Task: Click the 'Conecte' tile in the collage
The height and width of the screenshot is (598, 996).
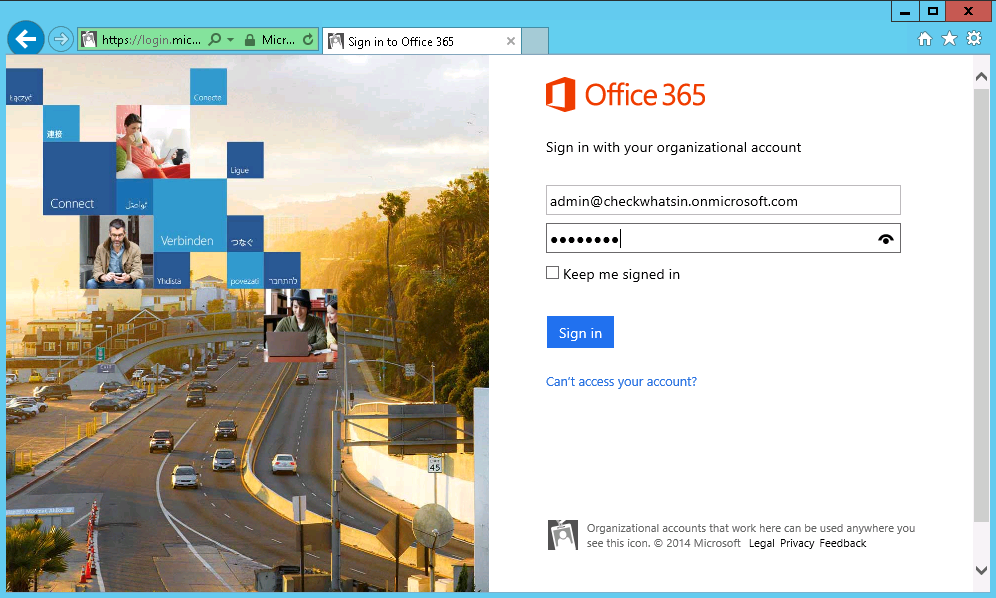Action: pyautogui.click(x=208, y=86)
